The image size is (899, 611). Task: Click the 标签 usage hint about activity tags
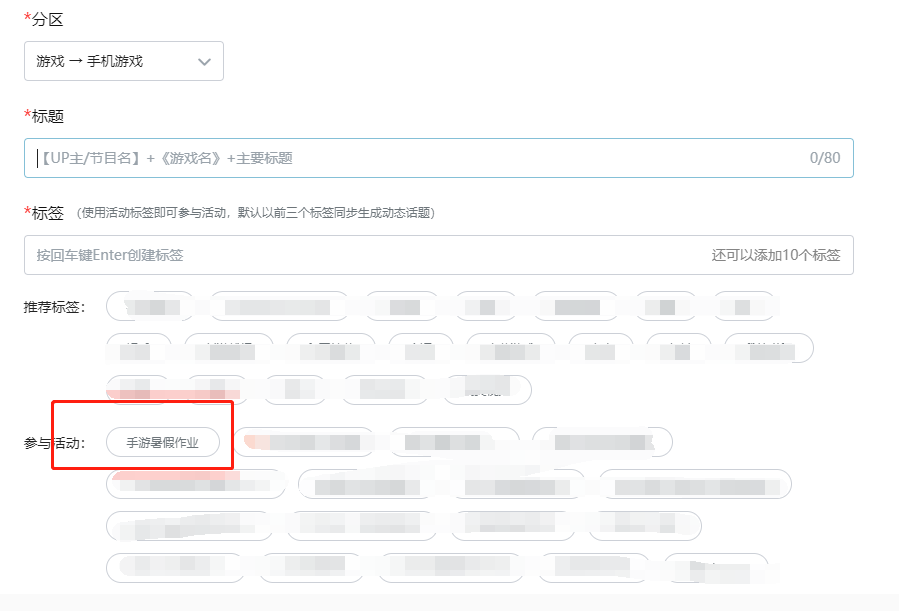pyautogui.click(x=256, y=213)
